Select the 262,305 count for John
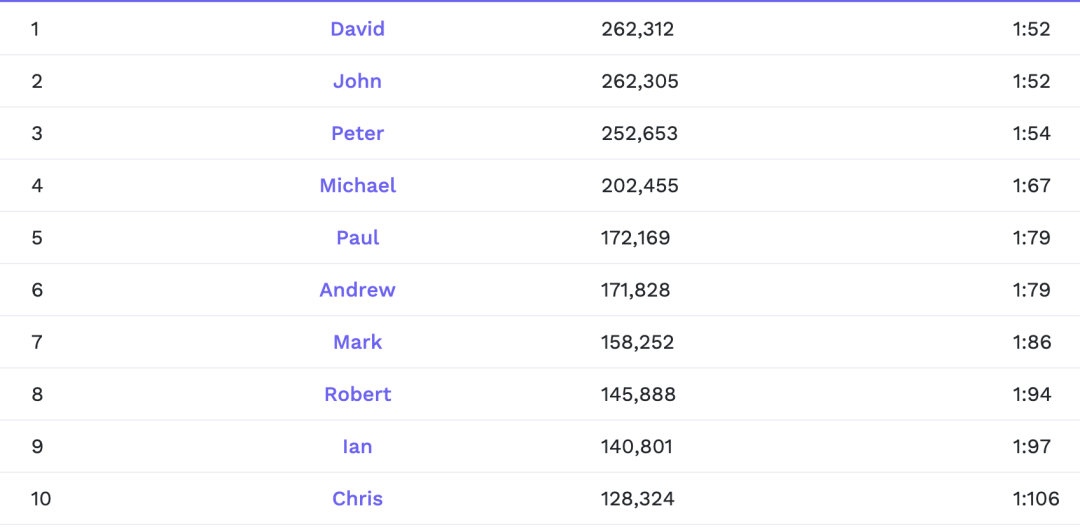 click(640, 81)
